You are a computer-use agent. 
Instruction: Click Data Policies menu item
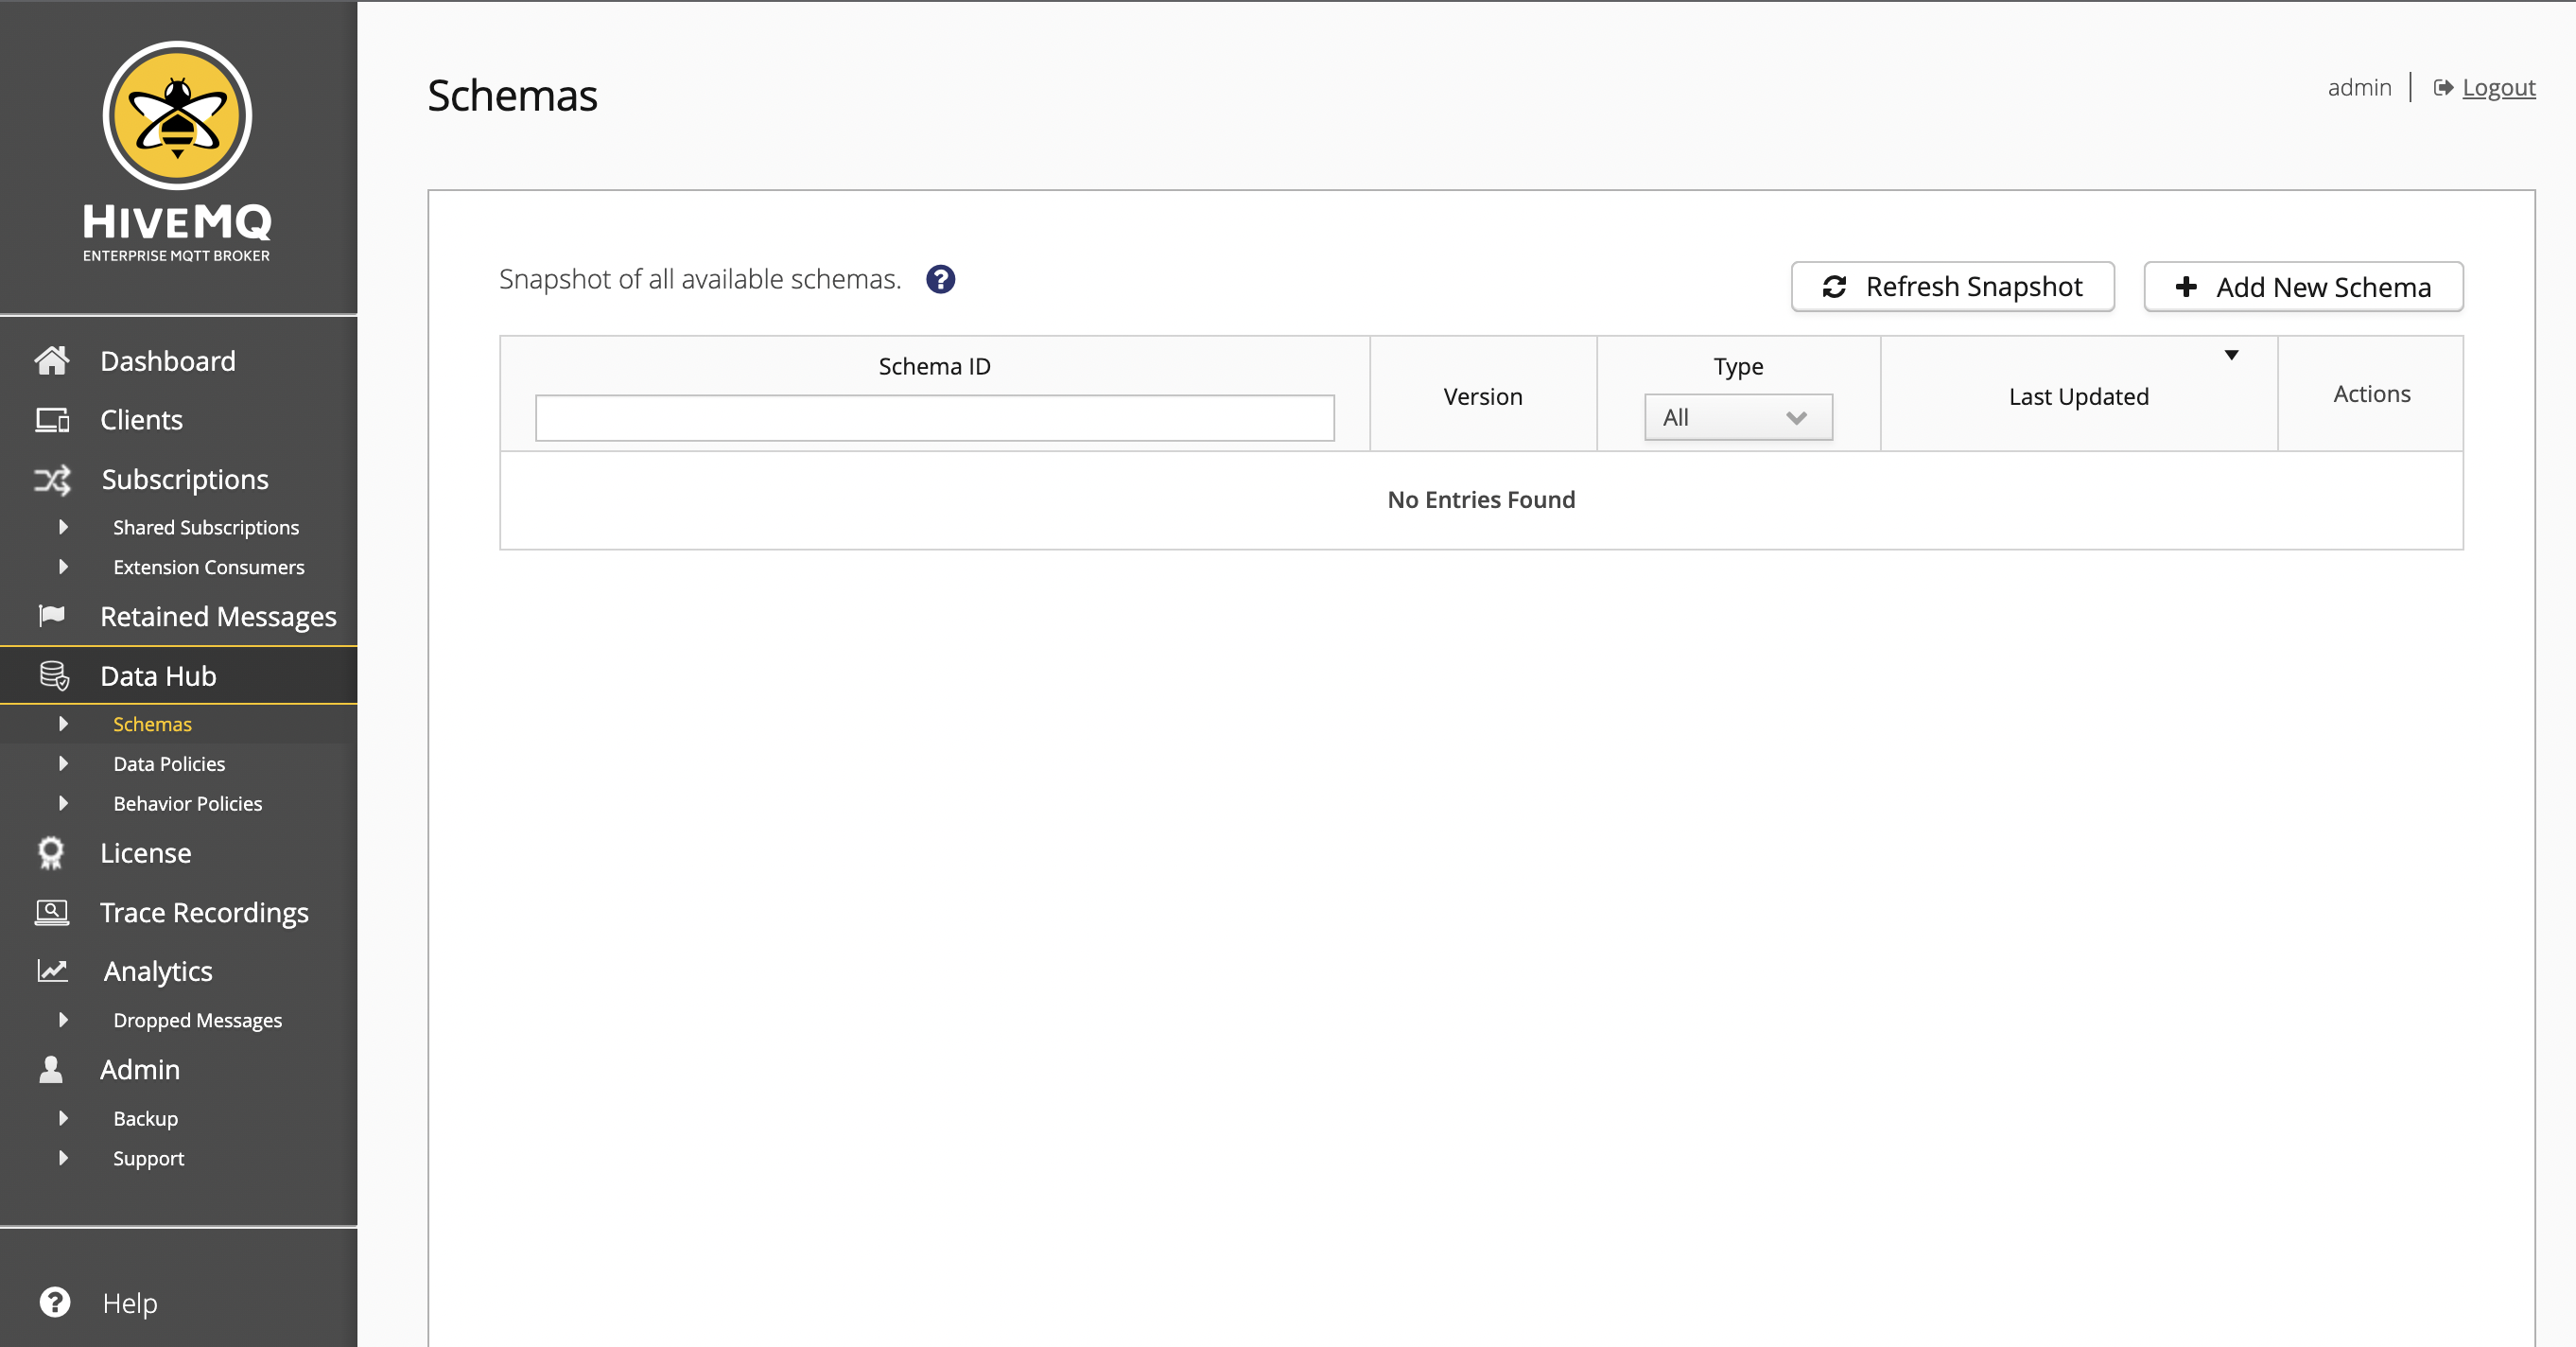click(168, 762)
